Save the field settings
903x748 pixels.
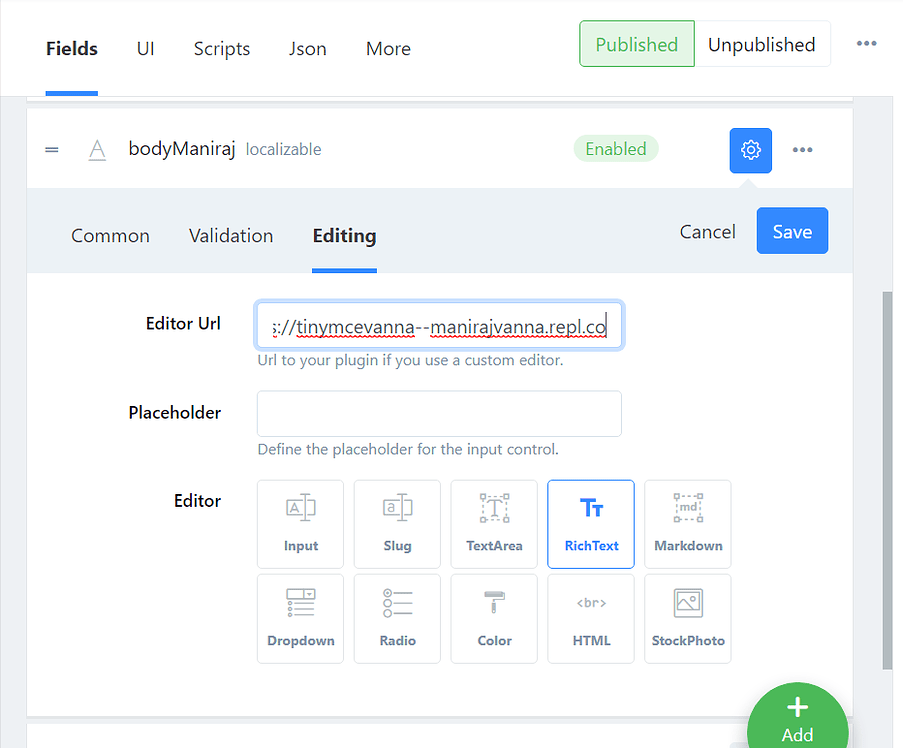792,231
